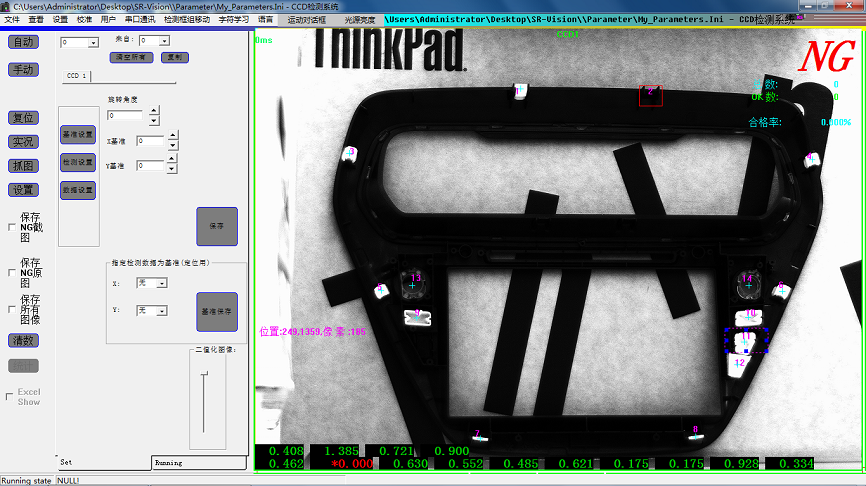Viewport: 866px width, 486px height.
Task: Enable the 保存NG截图 checkbox
Action: [11, 228]
